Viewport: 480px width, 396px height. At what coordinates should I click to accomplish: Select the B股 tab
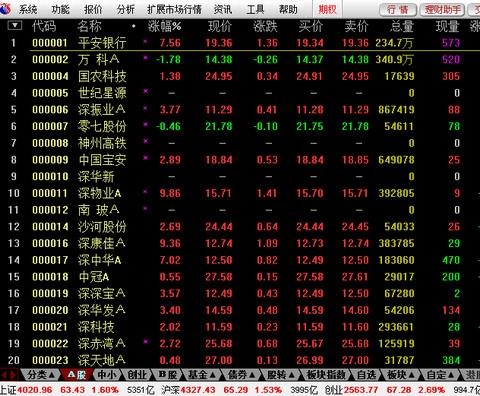coord(168,375)
